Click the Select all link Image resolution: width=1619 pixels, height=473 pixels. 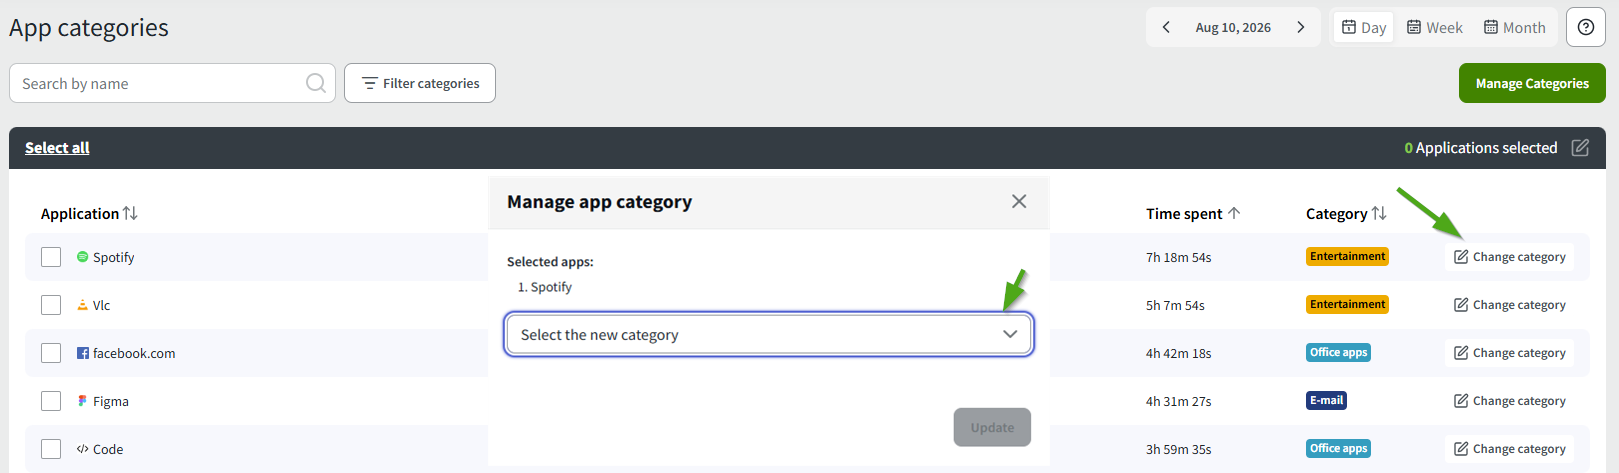coord(57,148)
